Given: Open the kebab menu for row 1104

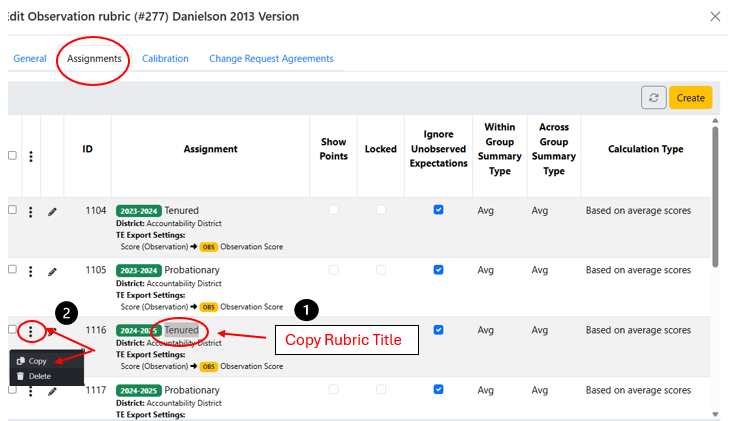Looking at the screenshot, I should coord(30,212).
